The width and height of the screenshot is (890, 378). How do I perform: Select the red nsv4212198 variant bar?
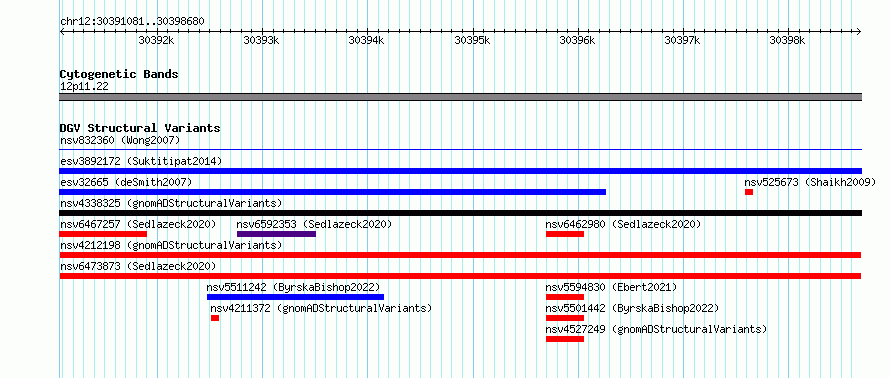[460, 255]
